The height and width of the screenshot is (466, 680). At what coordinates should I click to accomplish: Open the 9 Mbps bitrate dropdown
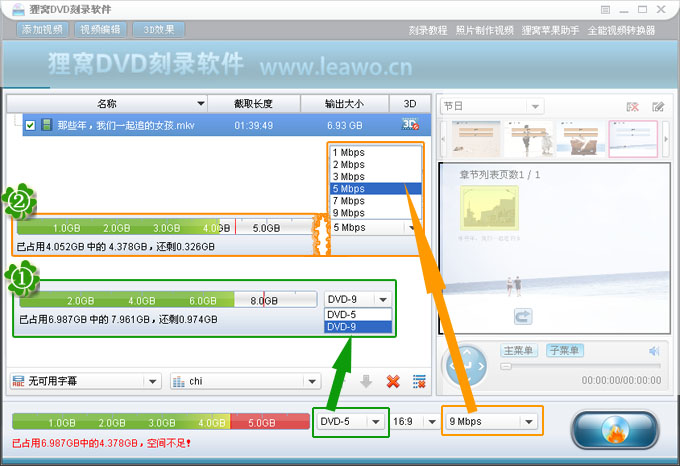point(491,421)
